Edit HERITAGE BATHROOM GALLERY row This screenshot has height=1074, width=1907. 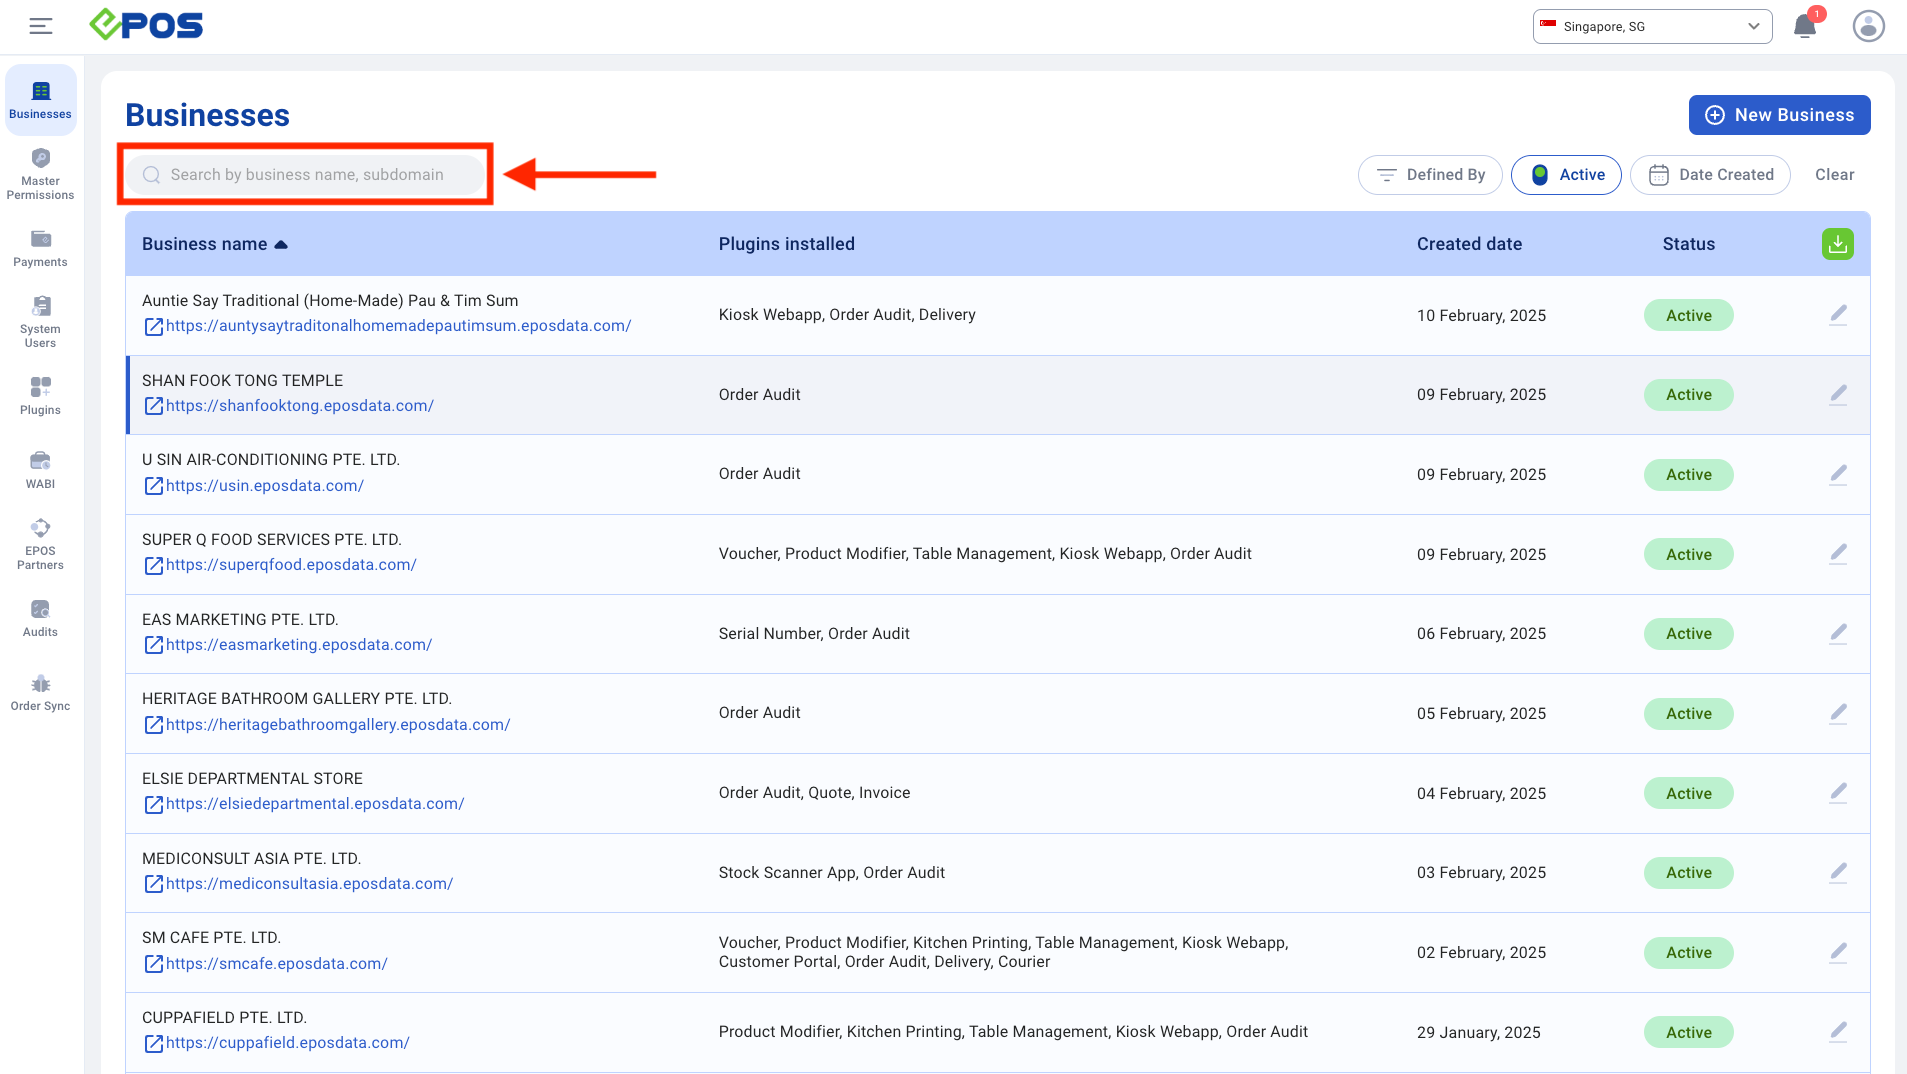[x=1838, y=714]
